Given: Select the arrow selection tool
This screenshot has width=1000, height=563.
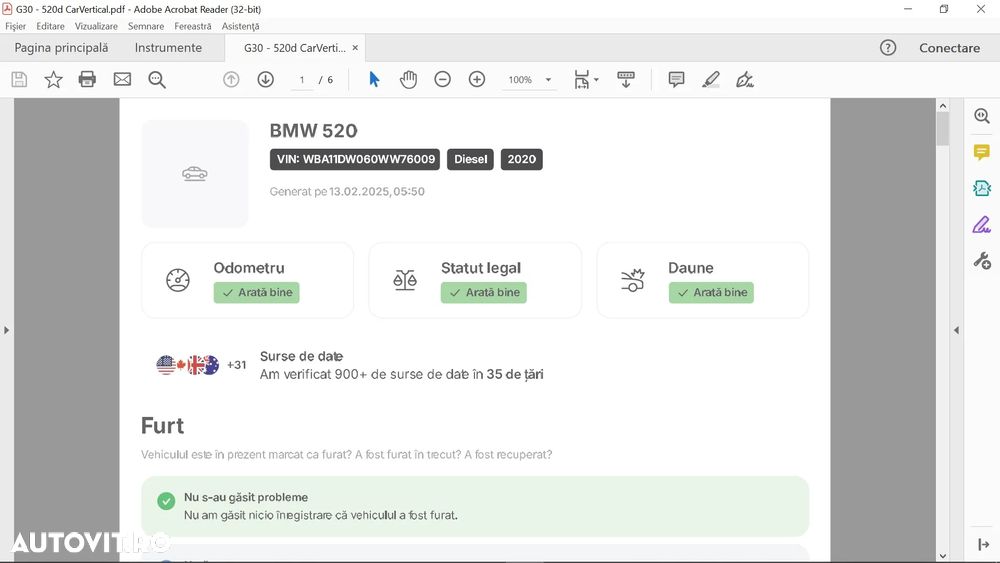Looking at the screenshot, I should tap(374, 80).
